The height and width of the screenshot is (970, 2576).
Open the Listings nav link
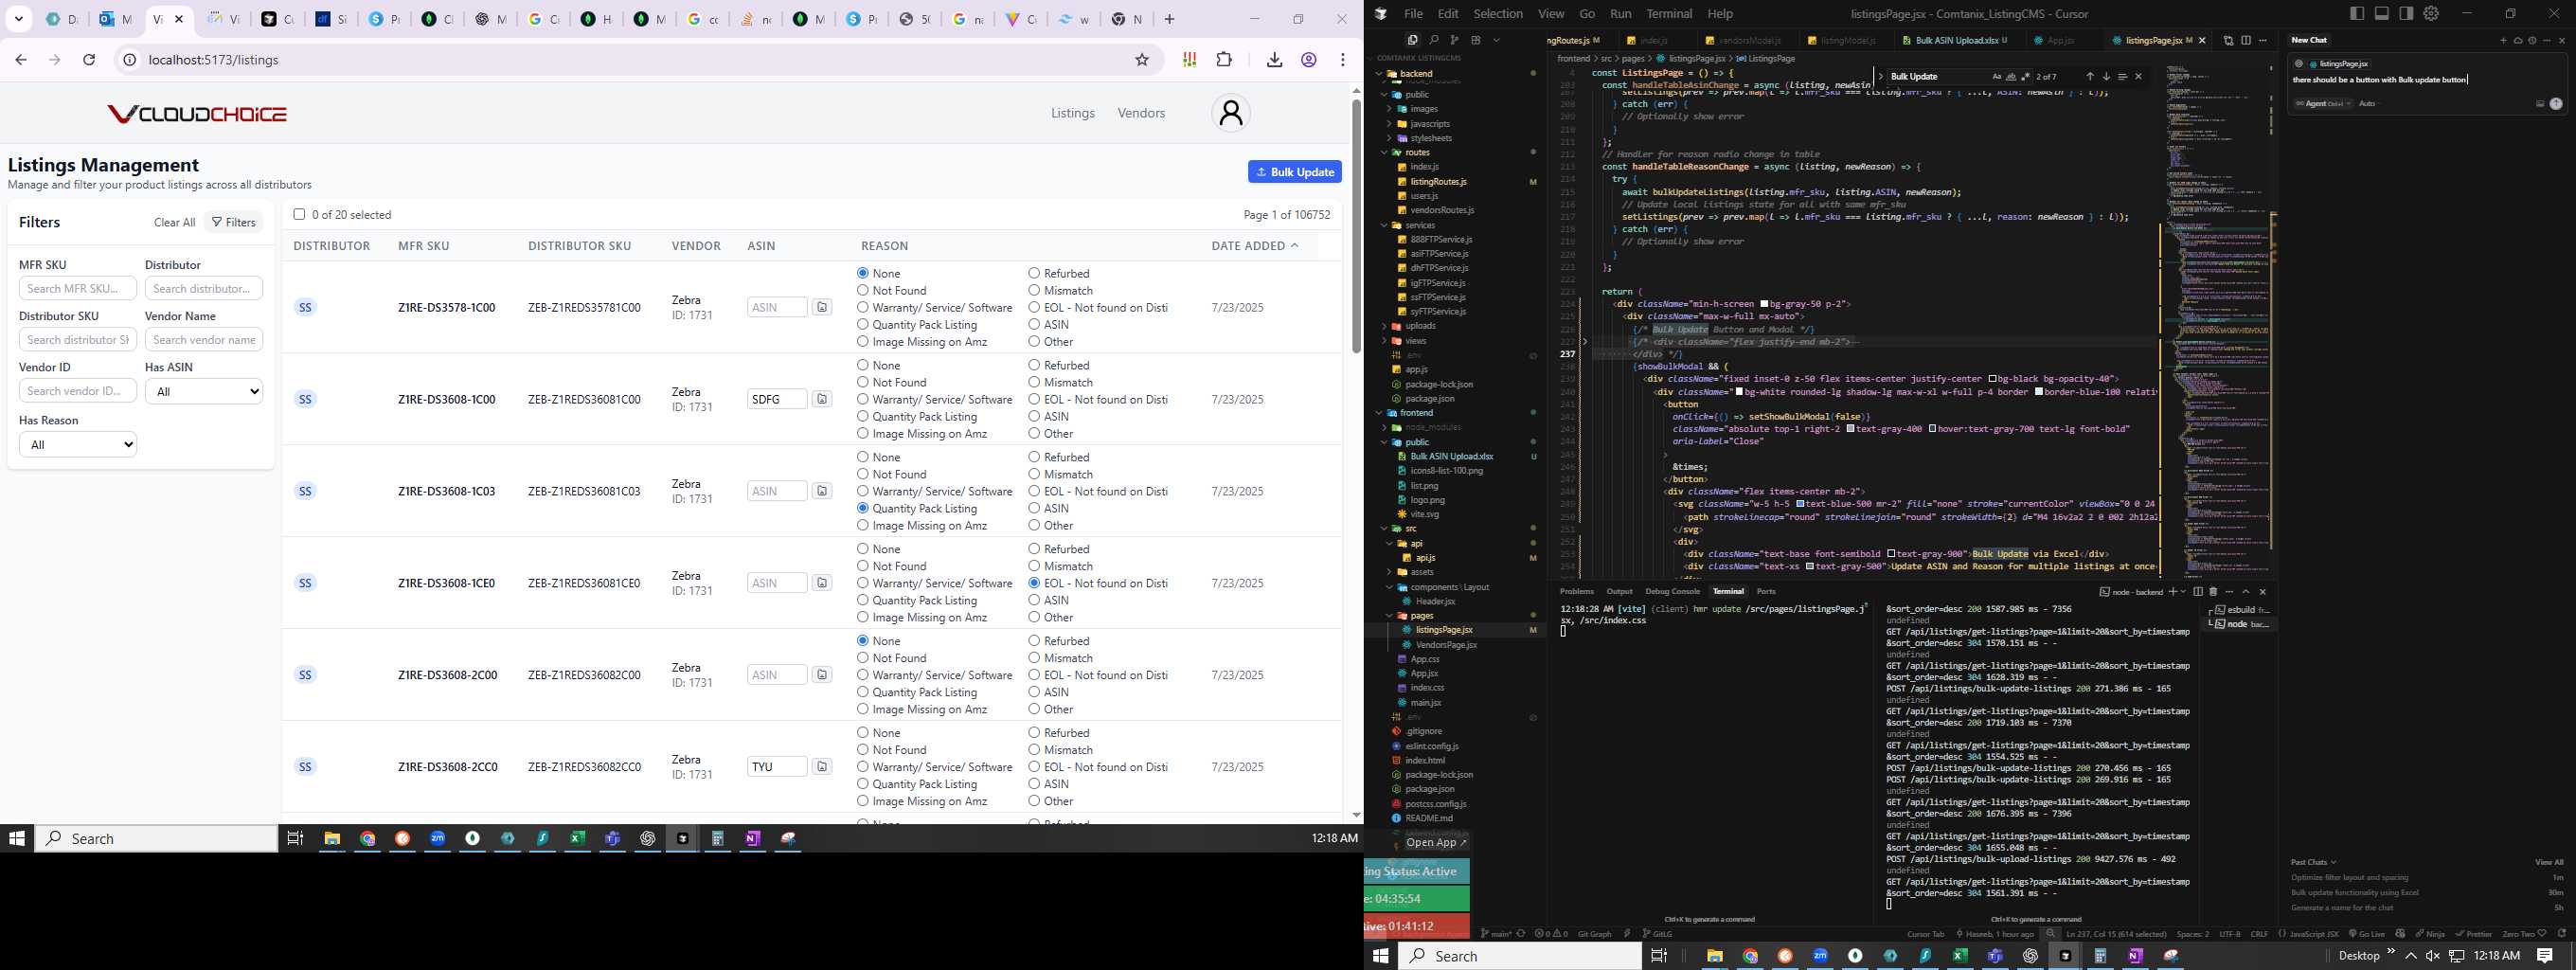(1072, 113)
